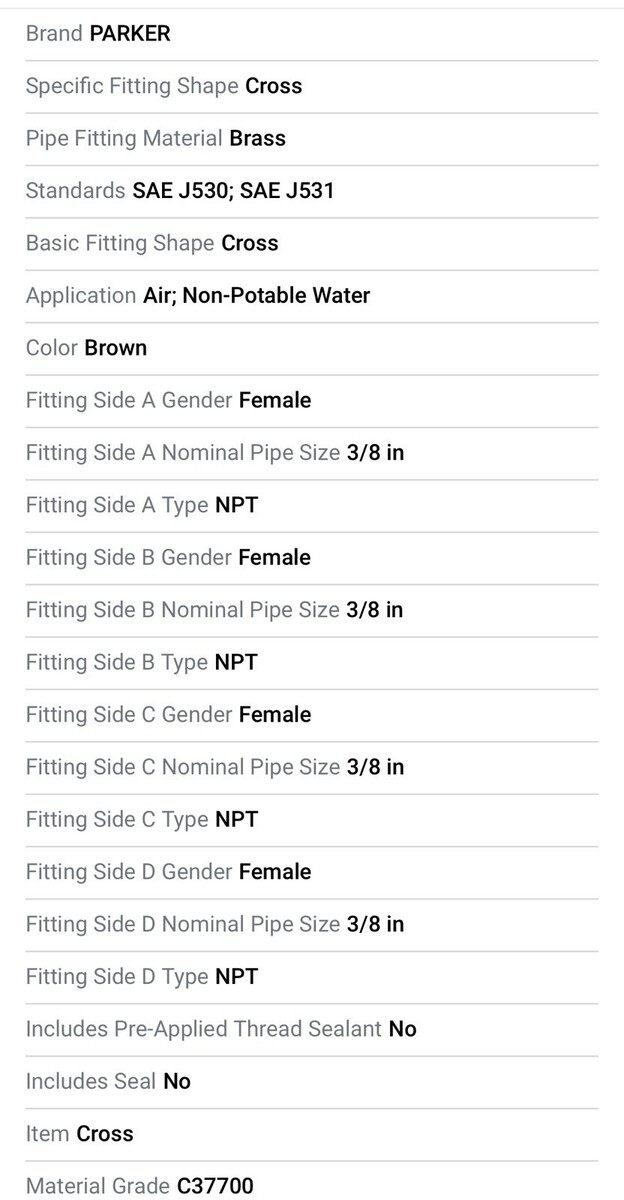
Task: Select Includes Pre-Applied Thread Sealant row
Action: click(312, 1029)
